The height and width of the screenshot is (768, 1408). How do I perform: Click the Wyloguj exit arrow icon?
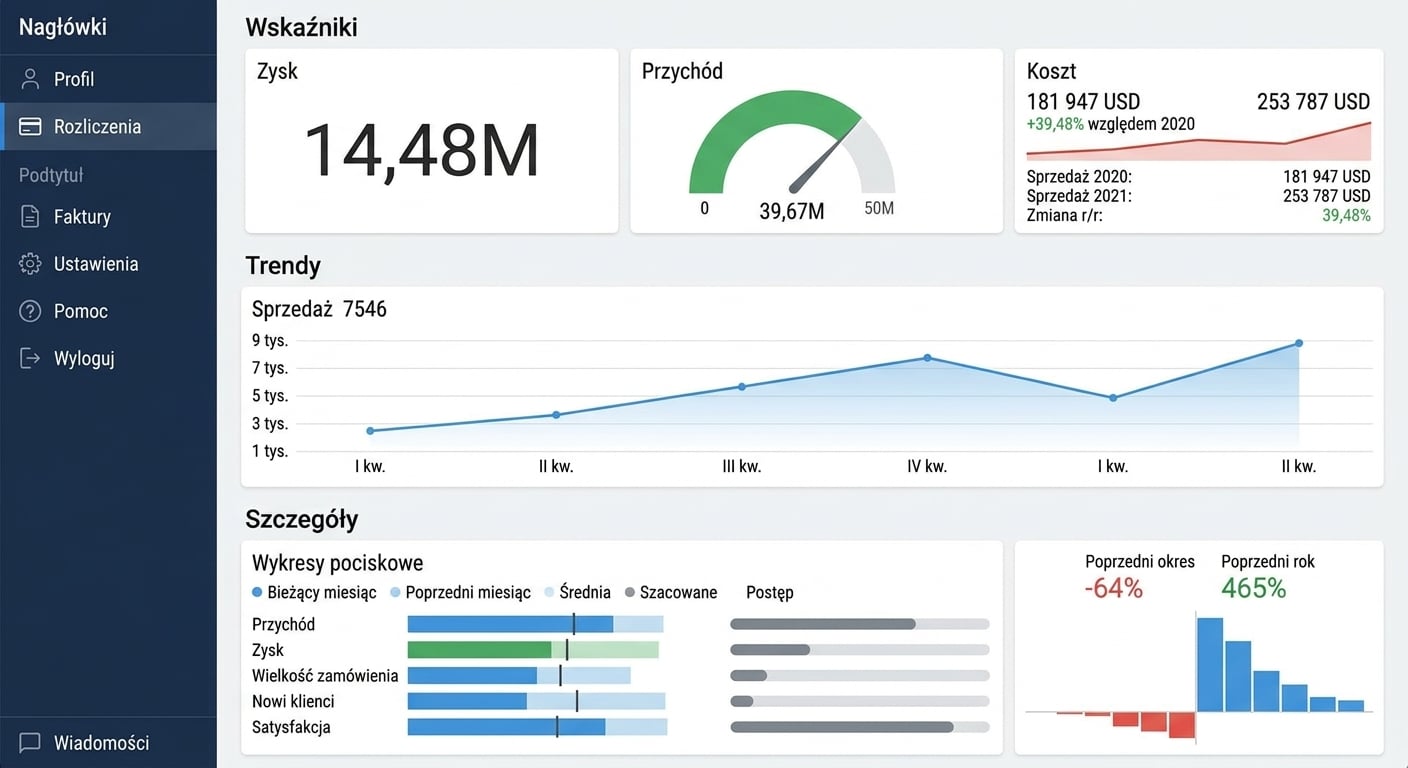(x=30, y=358)
